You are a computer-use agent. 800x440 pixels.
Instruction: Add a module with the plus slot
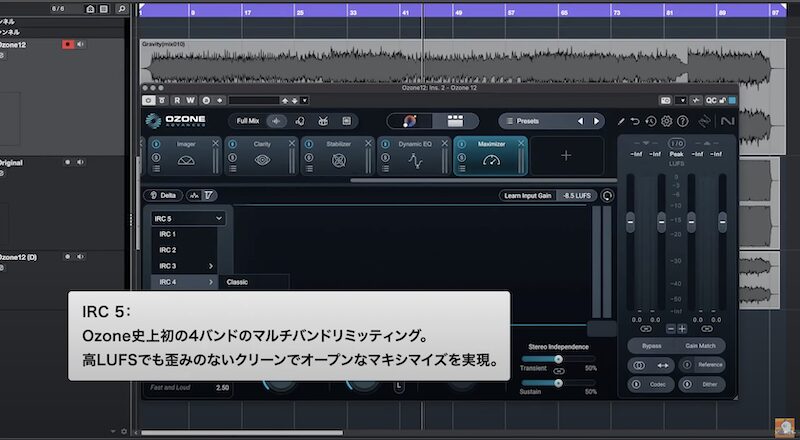(x=566, y=156)
